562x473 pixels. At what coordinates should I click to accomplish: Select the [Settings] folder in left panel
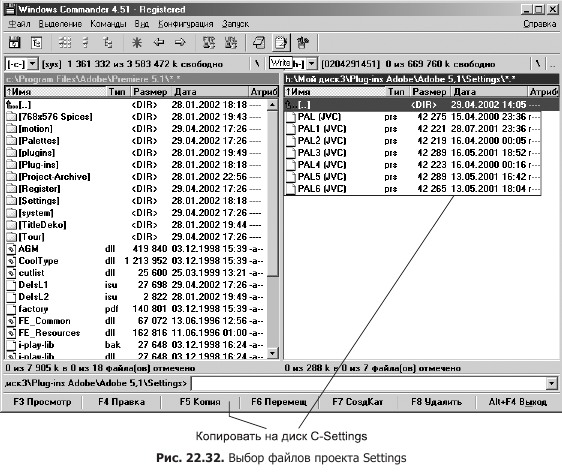click(136, 201)
